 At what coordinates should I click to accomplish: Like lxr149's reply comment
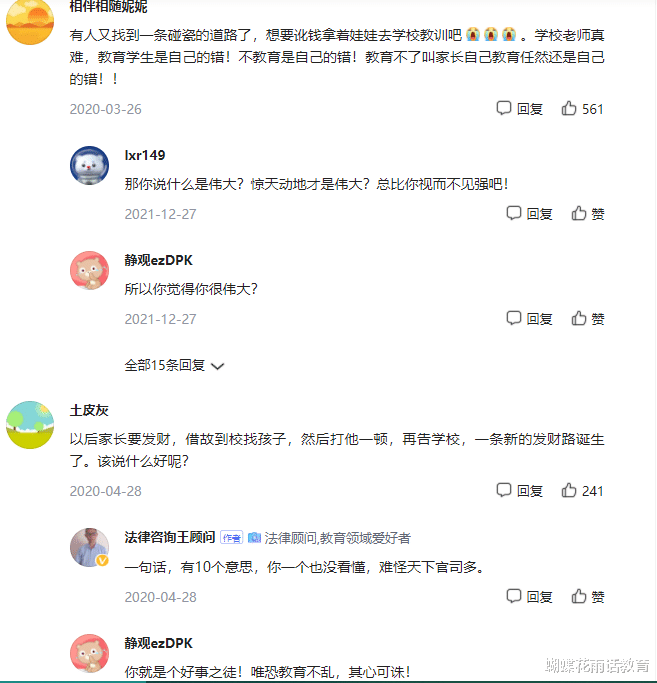588,213
